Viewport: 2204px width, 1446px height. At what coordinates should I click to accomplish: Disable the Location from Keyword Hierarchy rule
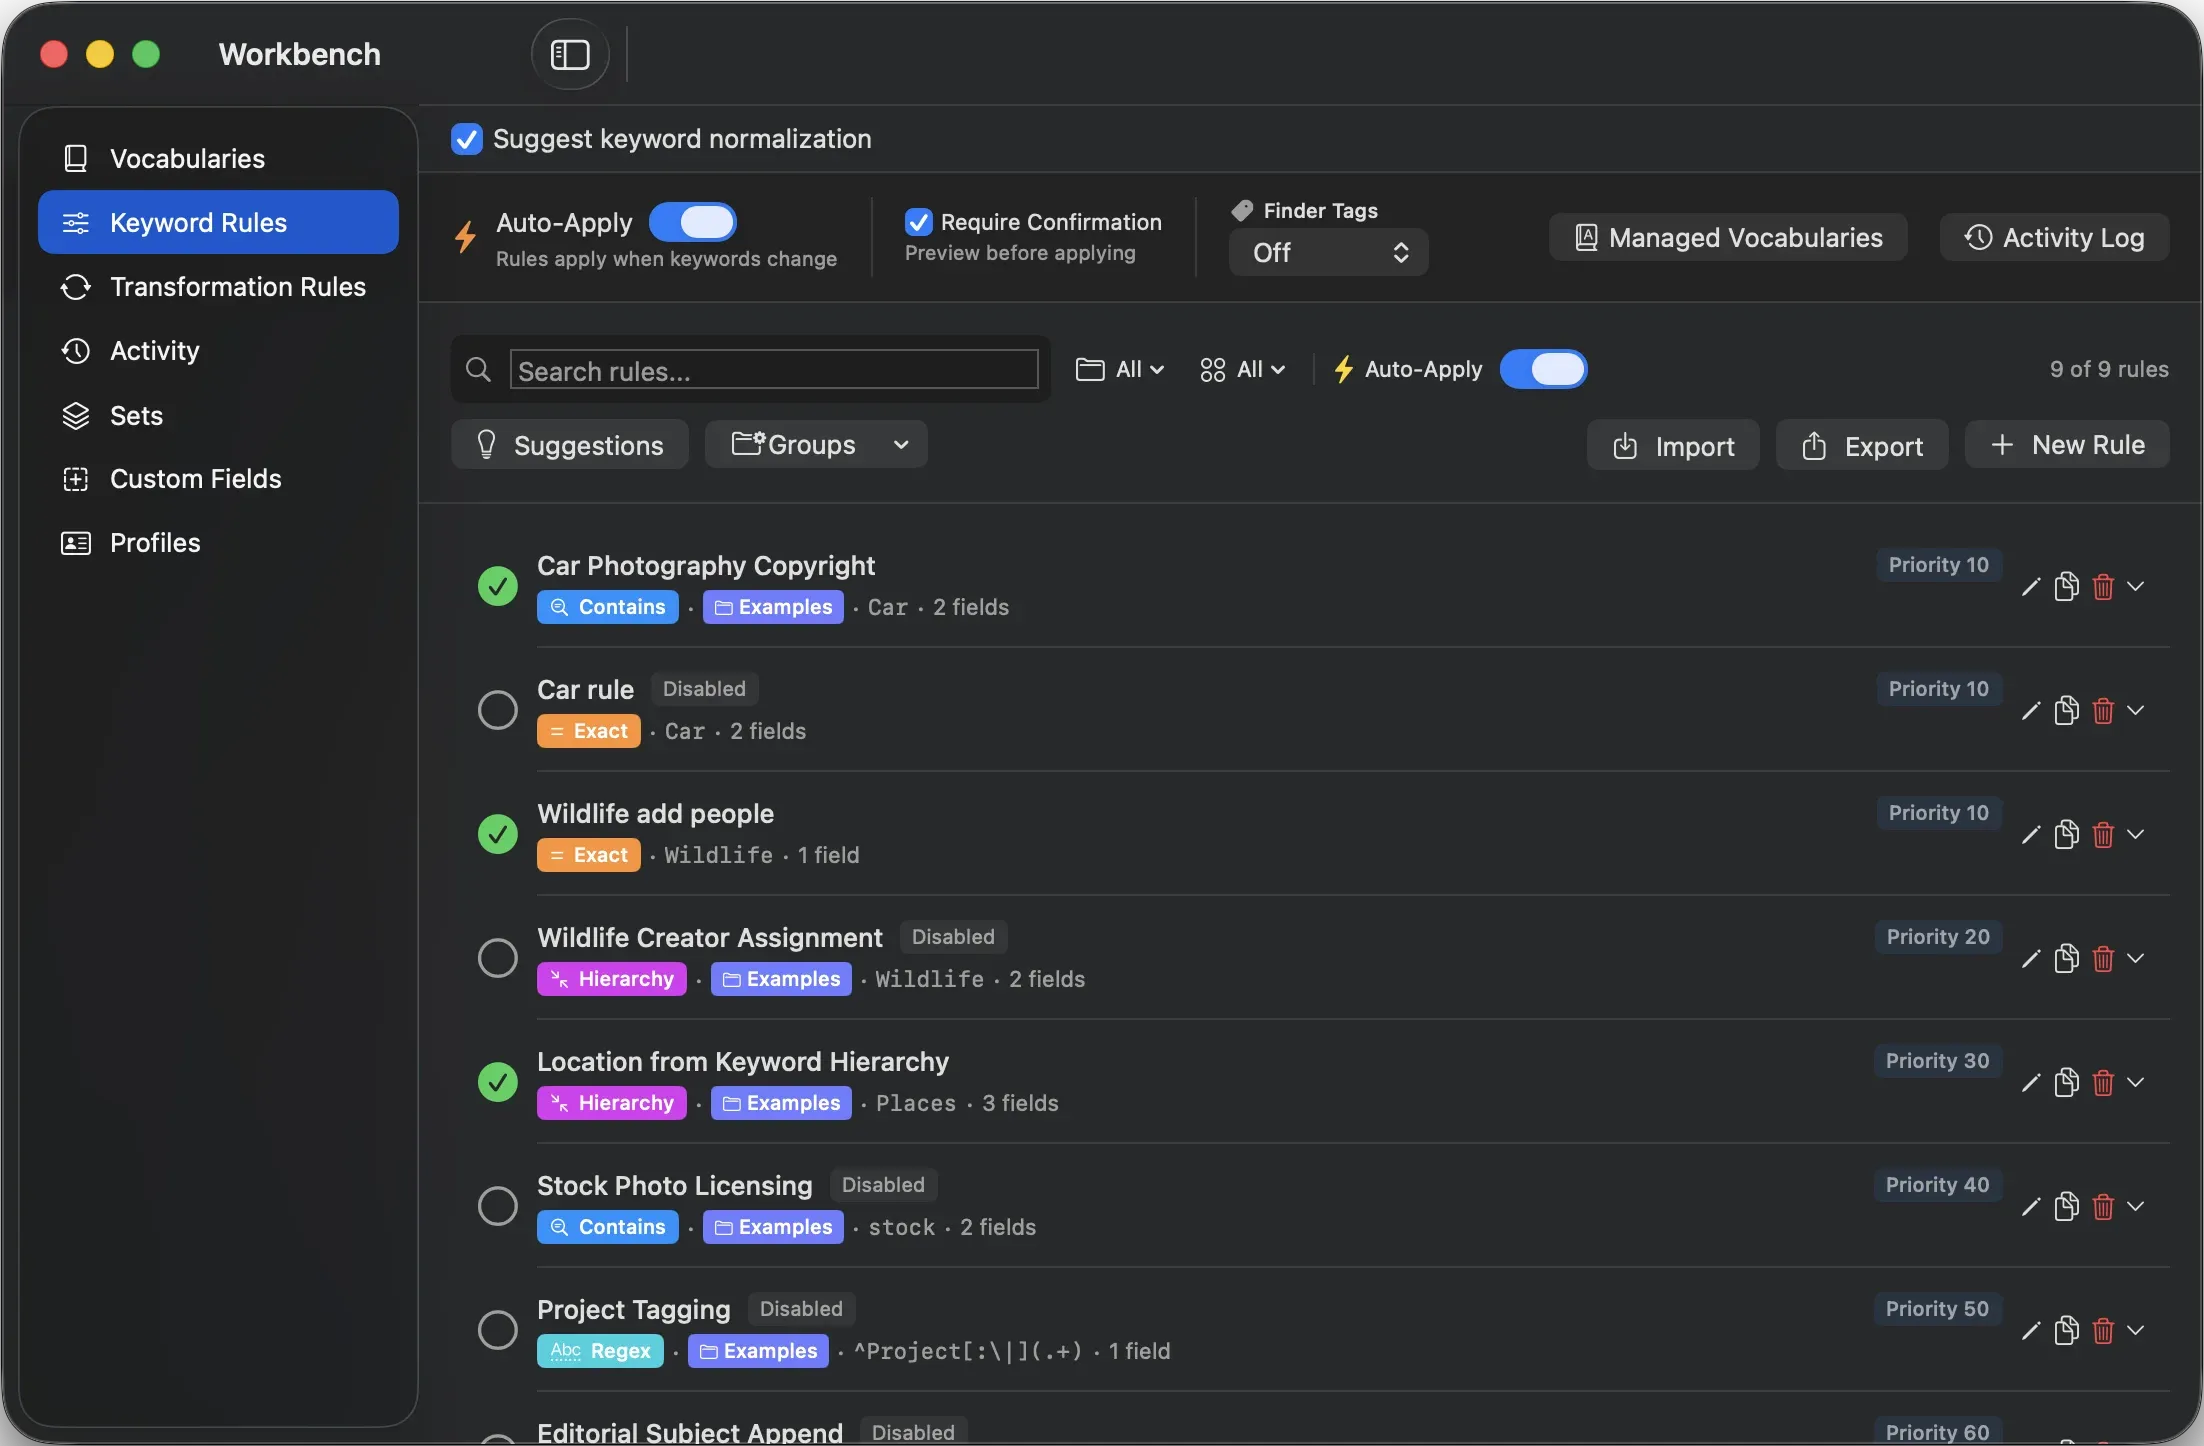[x=497, y=1082]
